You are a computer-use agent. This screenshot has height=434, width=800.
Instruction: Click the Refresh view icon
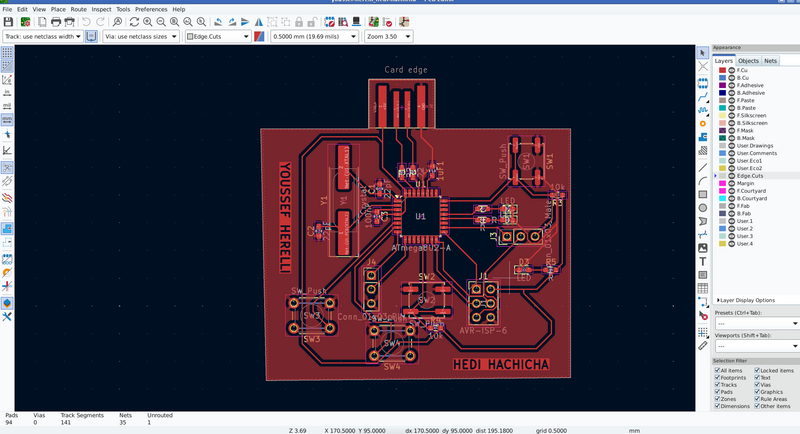(x=134, y=21)
